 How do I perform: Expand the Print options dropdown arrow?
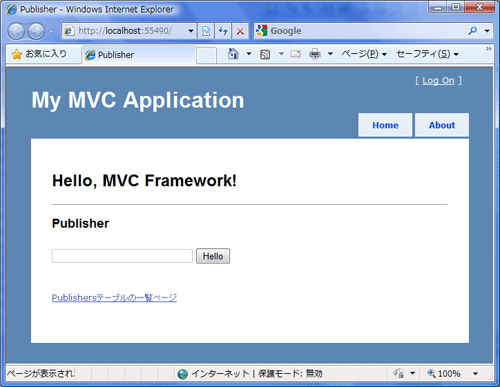[330, 54]
